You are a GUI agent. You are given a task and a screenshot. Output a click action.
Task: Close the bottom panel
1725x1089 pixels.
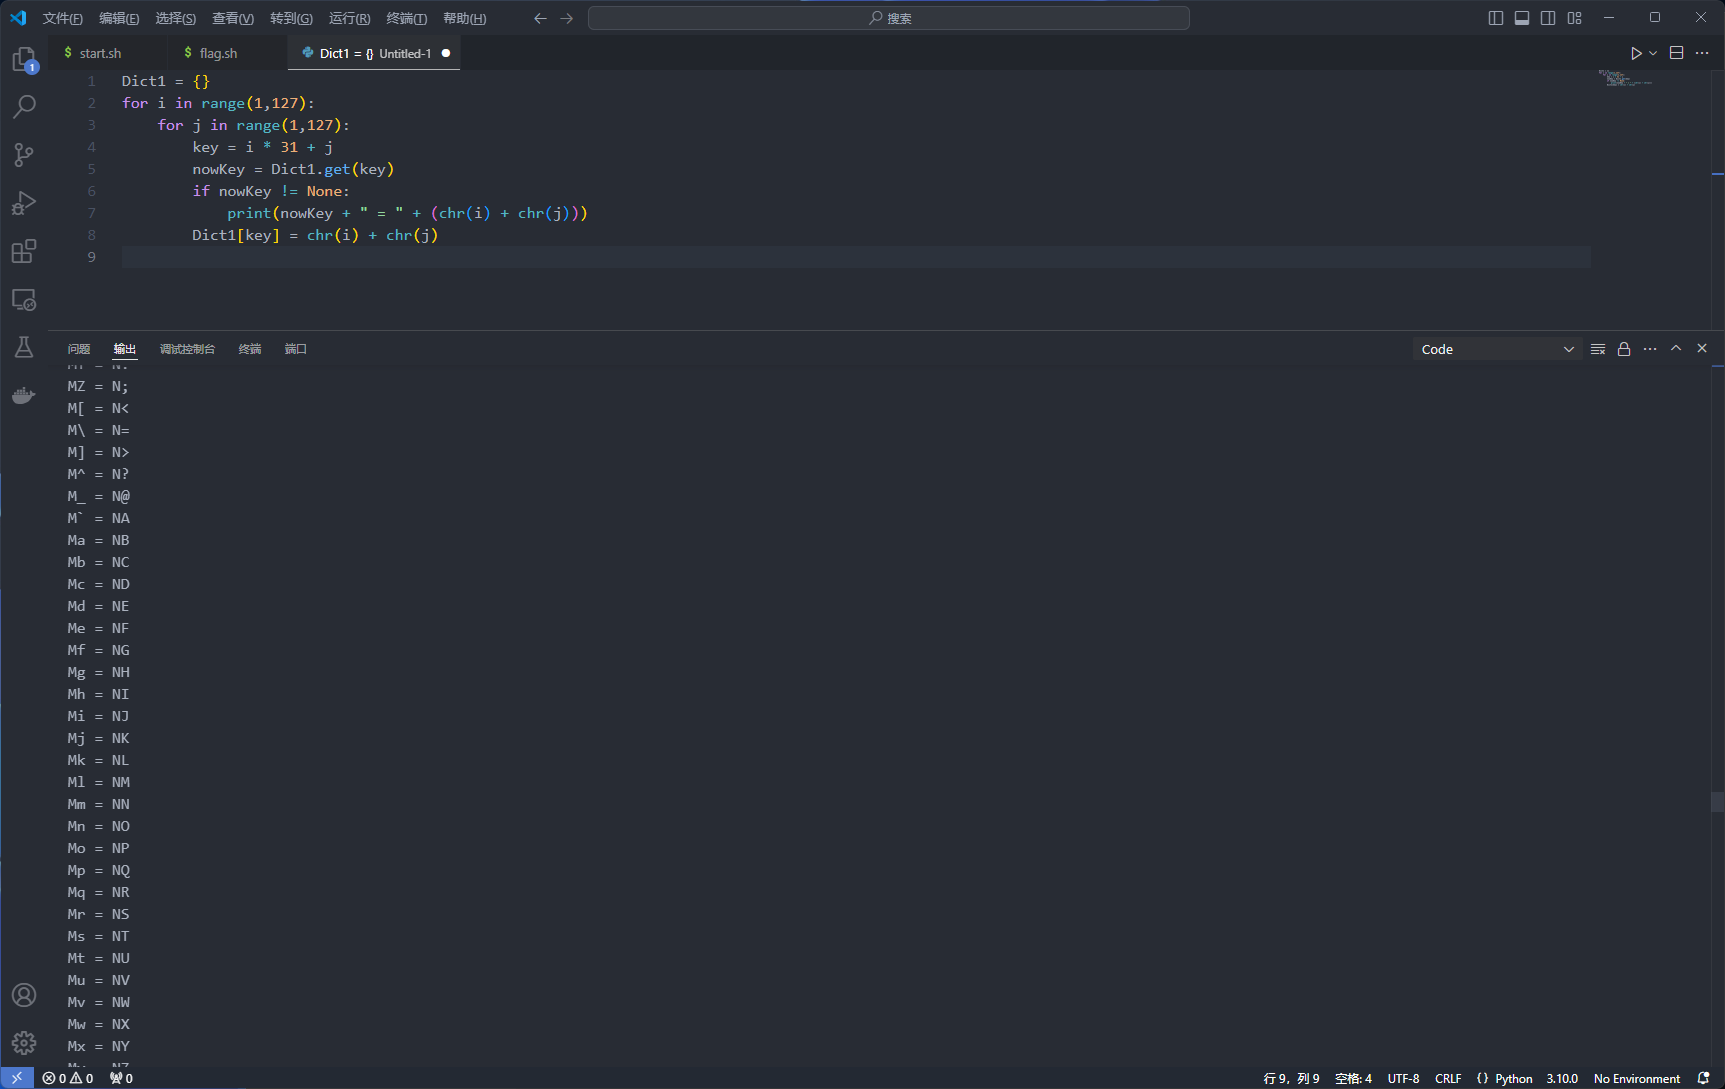click(x=1702, y=349)
